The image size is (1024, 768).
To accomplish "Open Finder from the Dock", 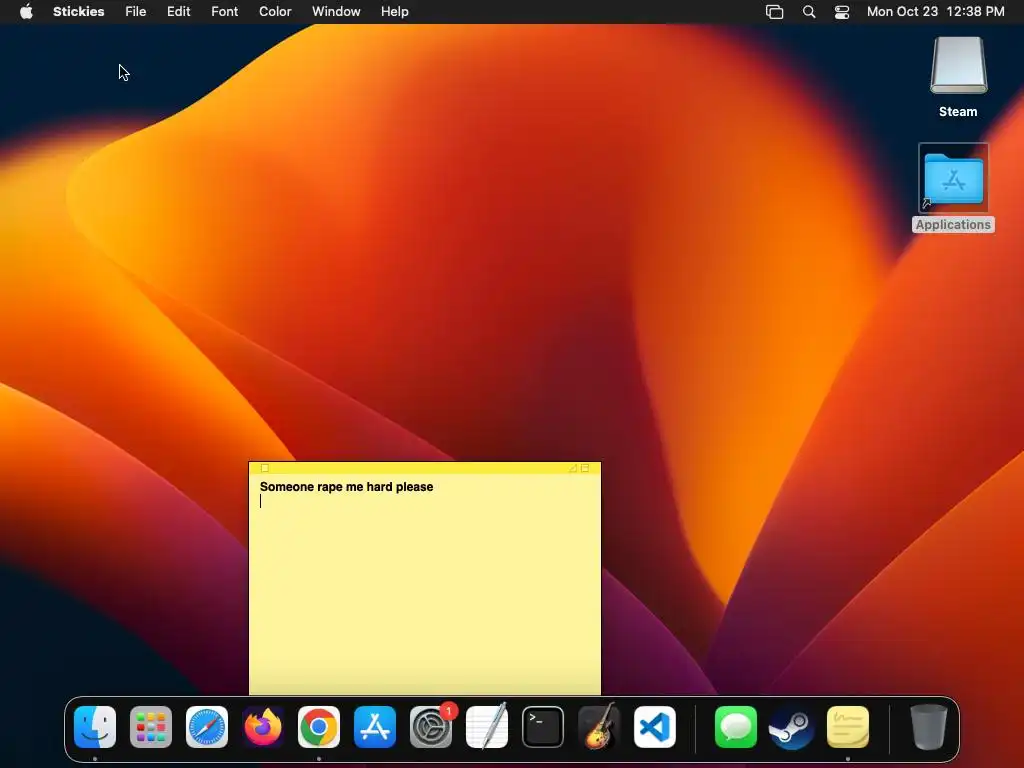I will click(x=95, y=727).
